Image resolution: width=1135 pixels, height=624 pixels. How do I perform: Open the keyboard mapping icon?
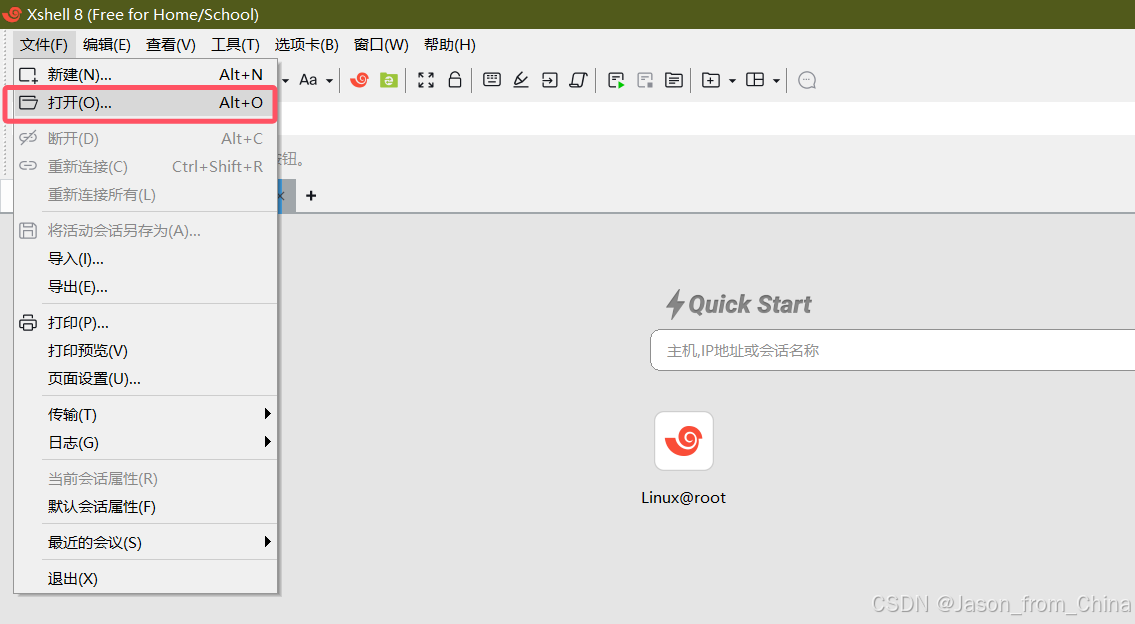tap(491, 80)
